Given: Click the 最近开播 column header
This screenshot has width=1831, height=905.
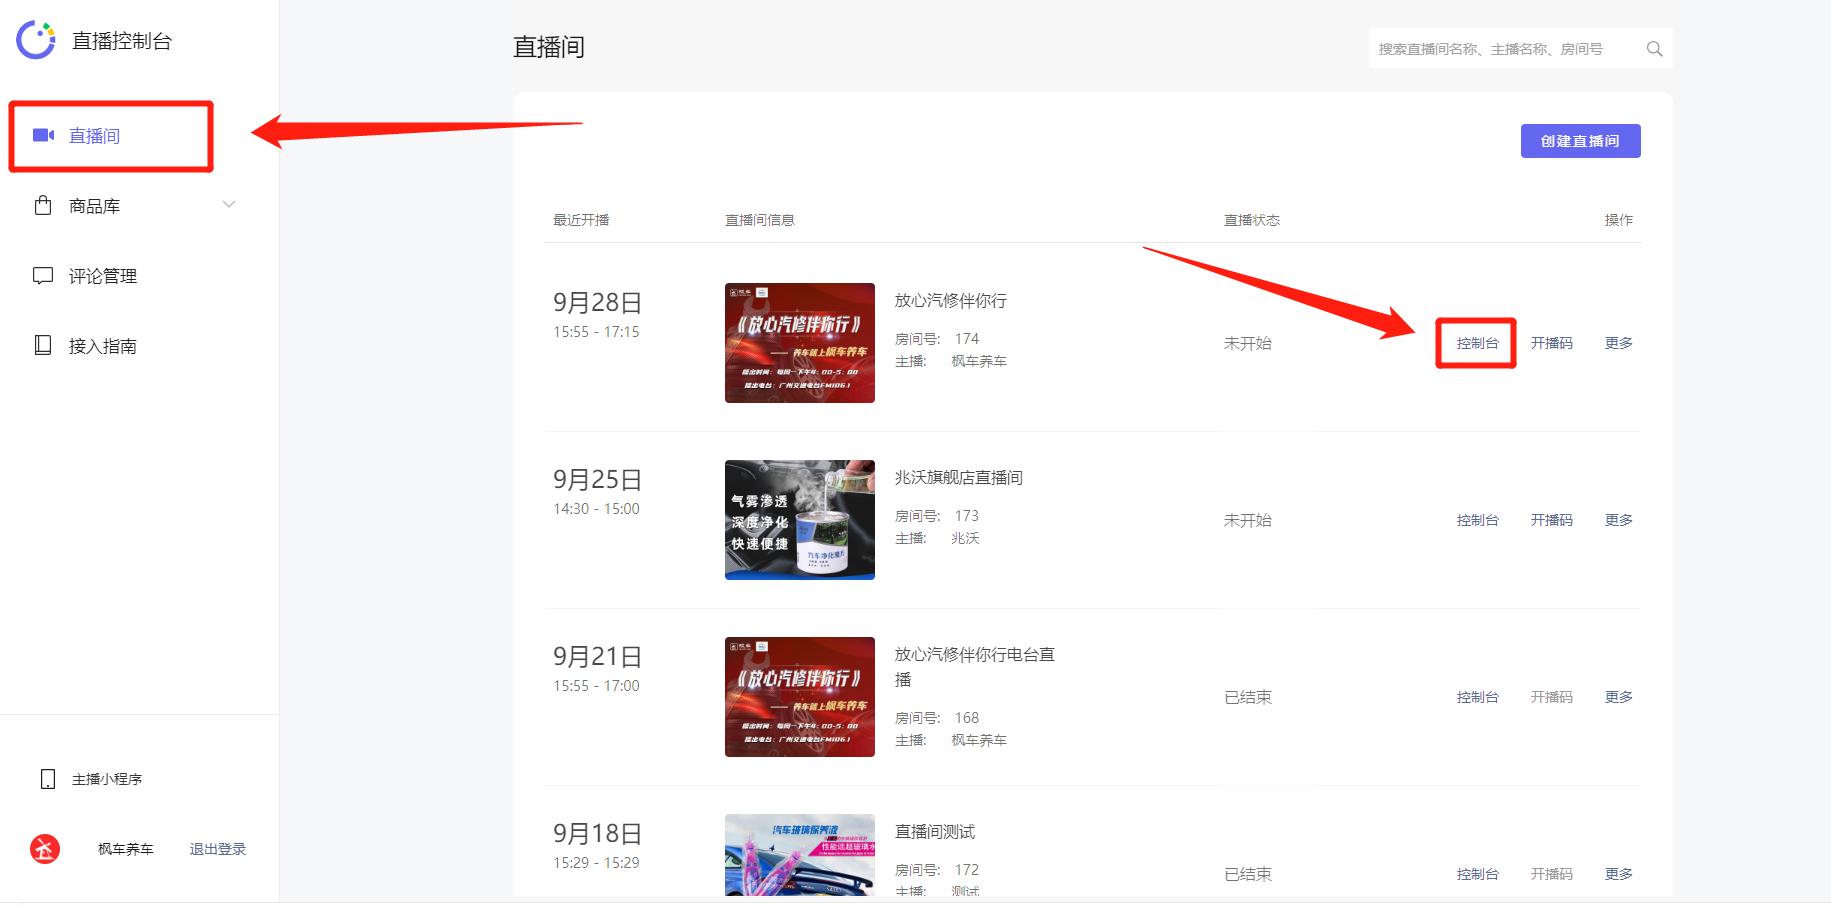Looking at the screenshot, I should (581, 220).
